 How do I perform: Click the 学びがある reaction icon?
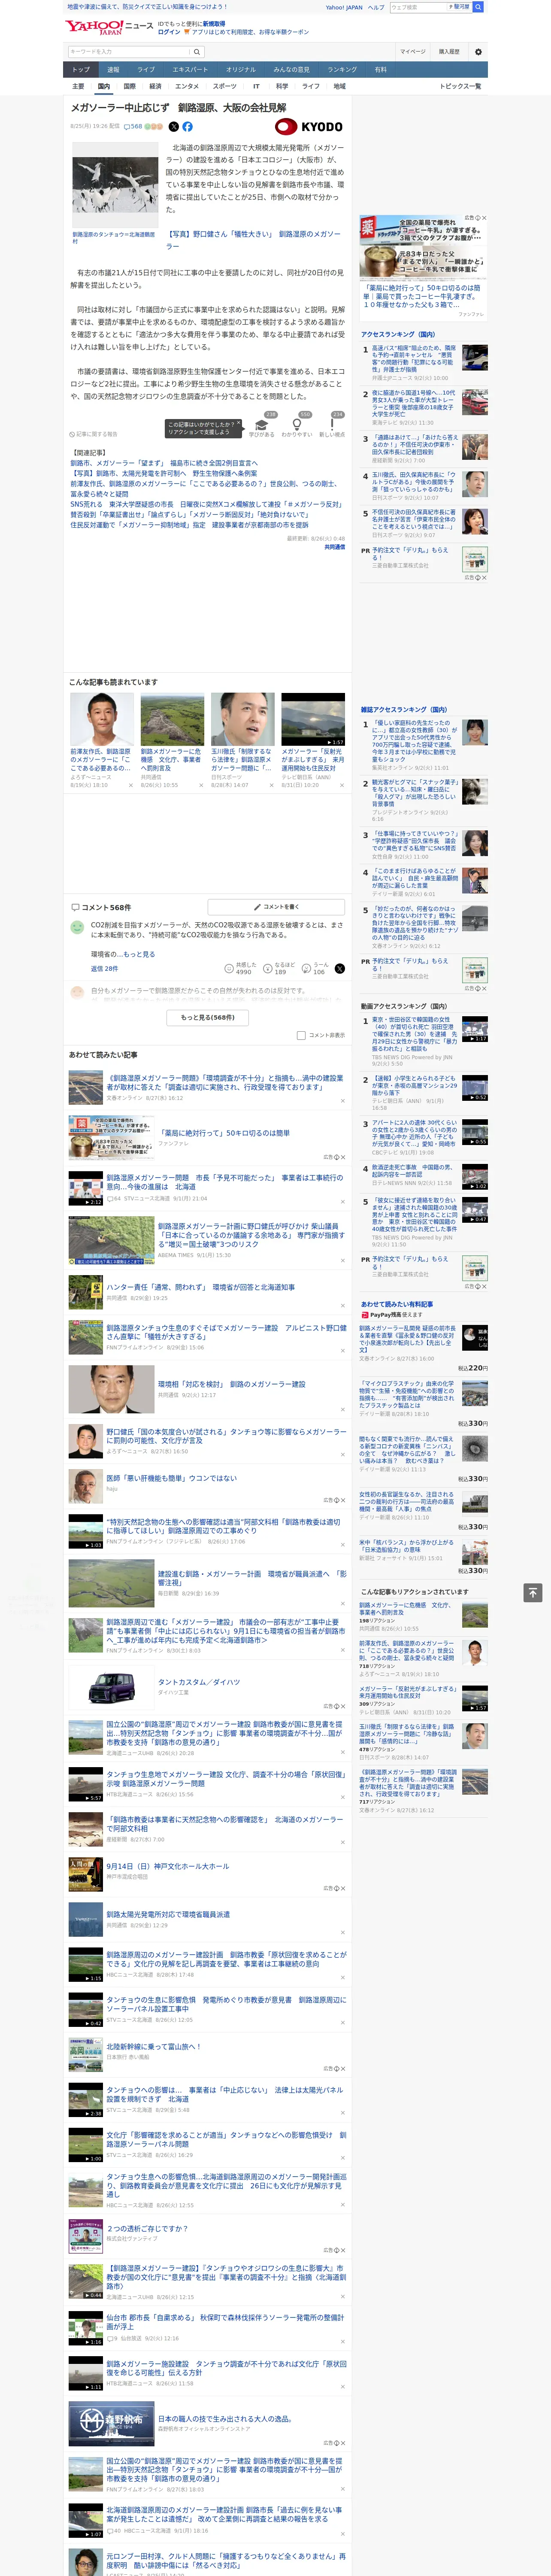(261, 424)
